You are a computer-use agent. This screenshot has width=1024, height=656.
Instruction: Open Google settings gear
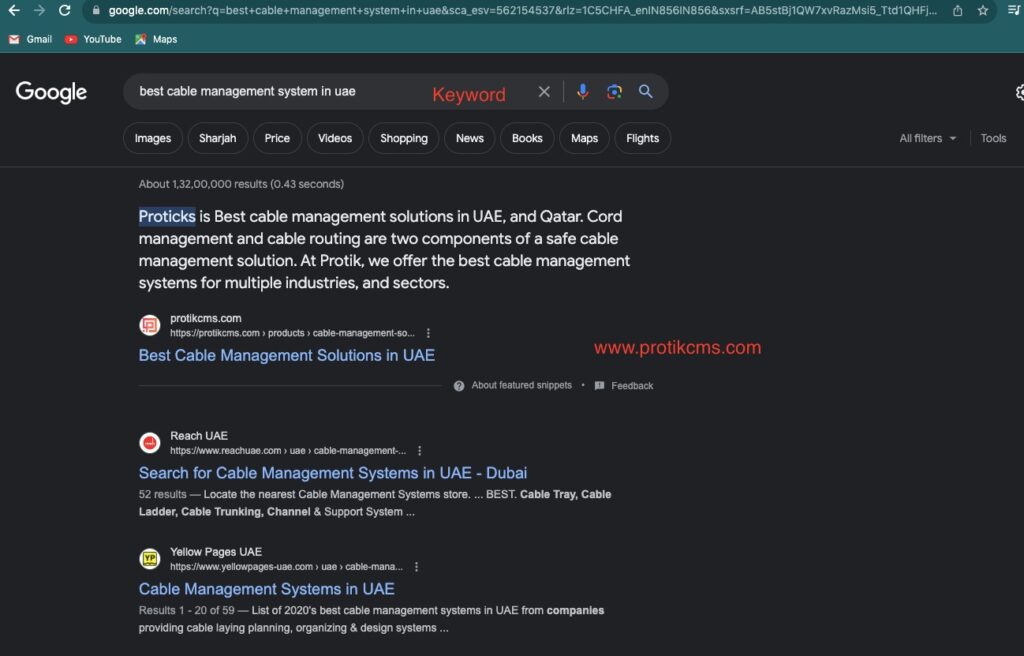point(1019,92)
